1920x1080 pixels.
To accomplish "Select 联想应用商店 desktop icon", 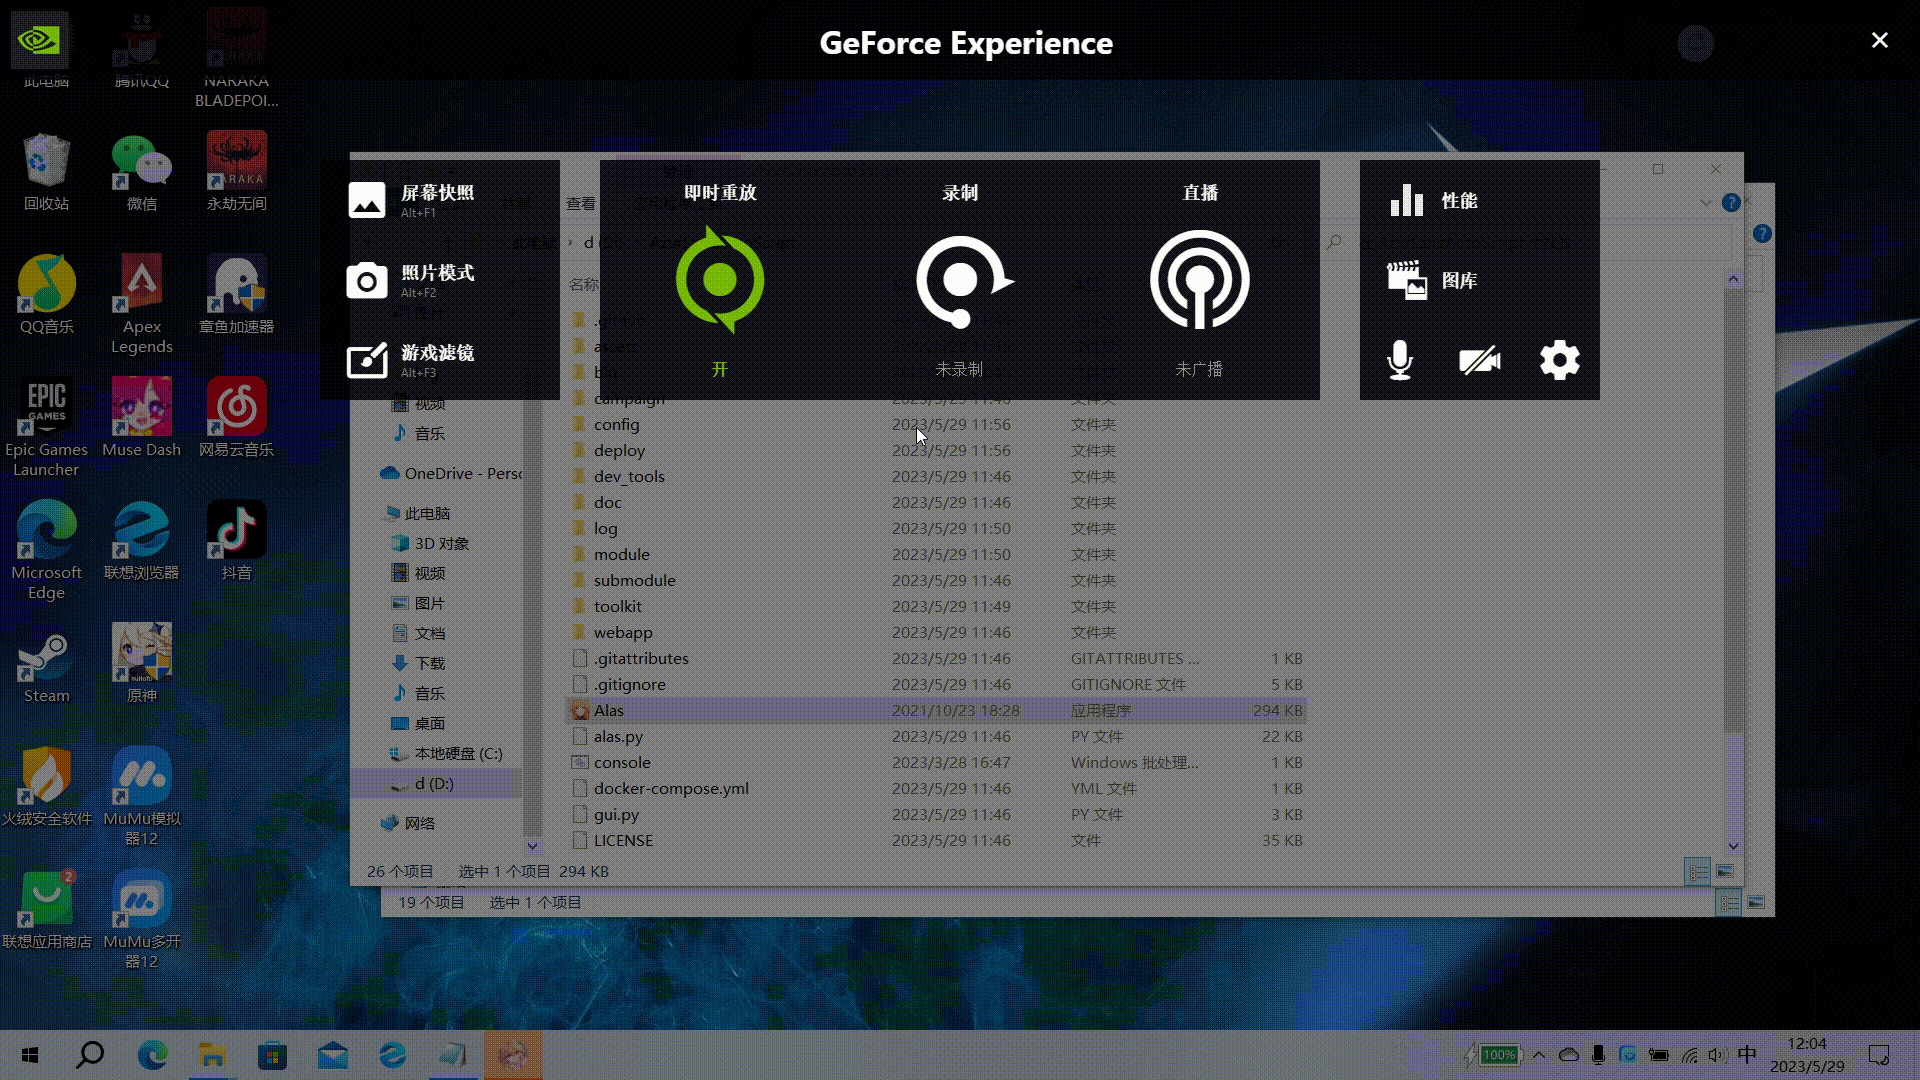I will [x=46, y=910].
